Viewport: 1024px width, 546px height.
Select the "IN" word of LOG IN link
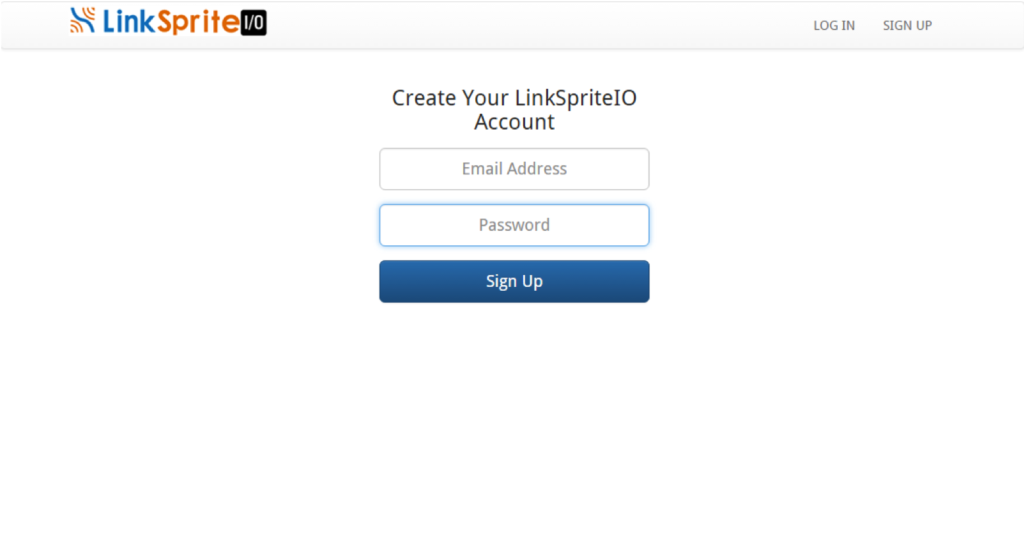click(848, 25)
